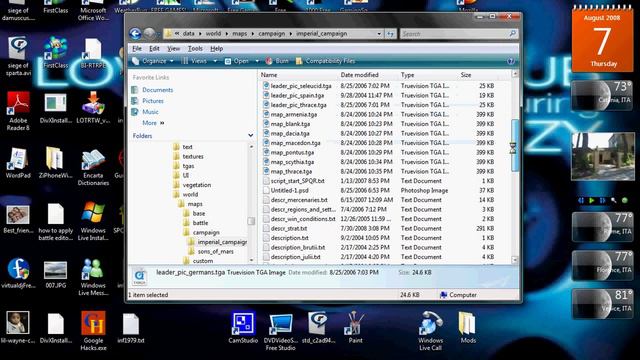Open Google Hacks.exe desktop icon
Viewport: 640px width, 360px height.
click(93, 331)
